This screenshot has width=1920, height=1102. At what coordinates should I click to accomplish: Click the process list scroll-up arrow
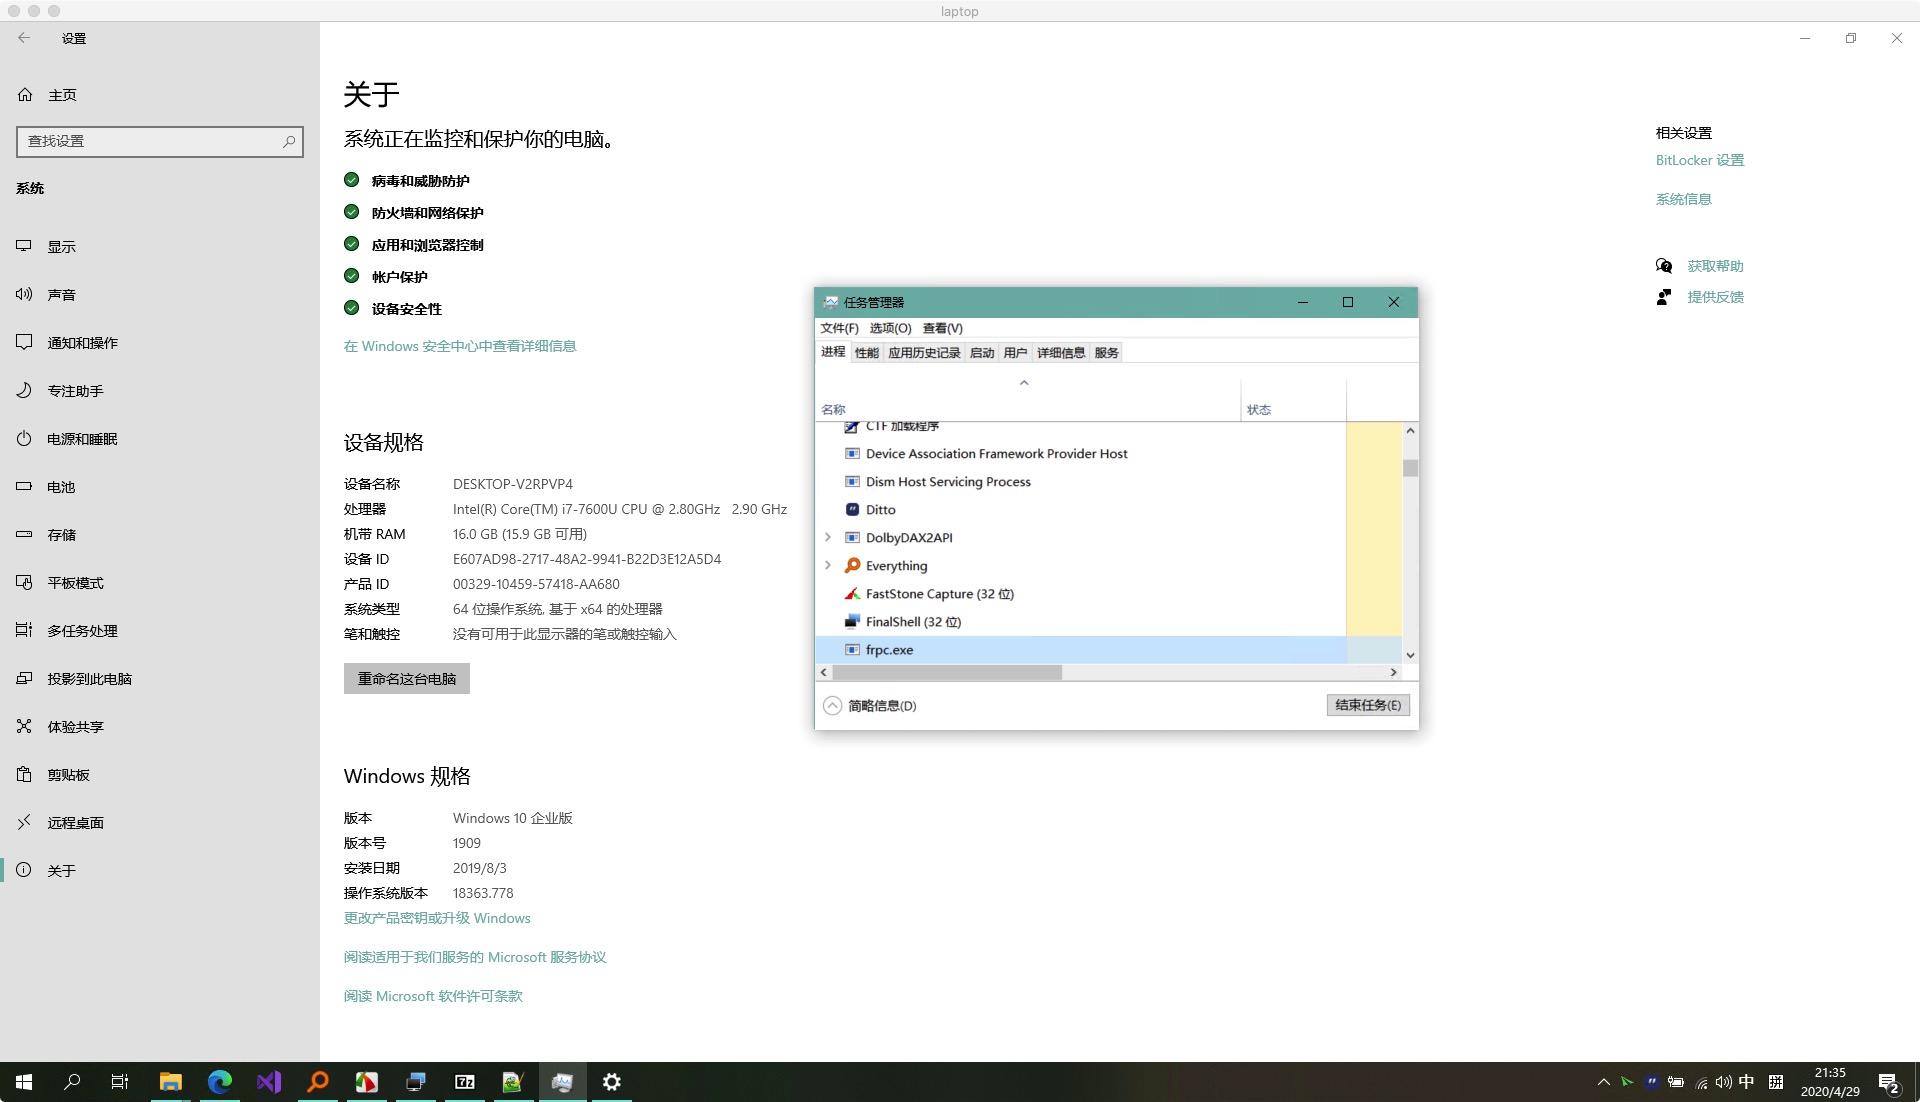pyautogui.click(x=1410, y=431)
